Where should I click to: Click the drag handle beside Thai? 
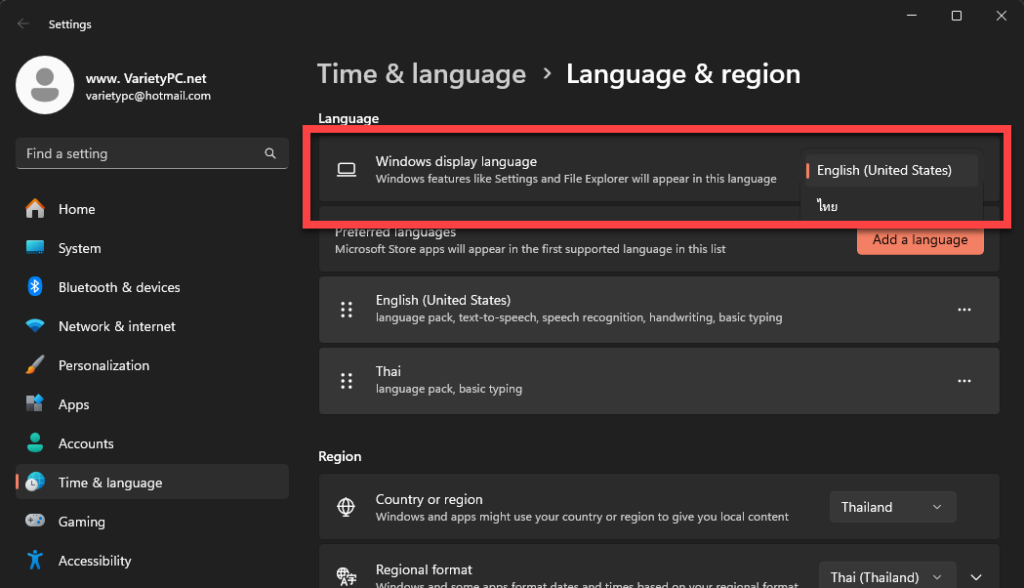coord(347,381)
